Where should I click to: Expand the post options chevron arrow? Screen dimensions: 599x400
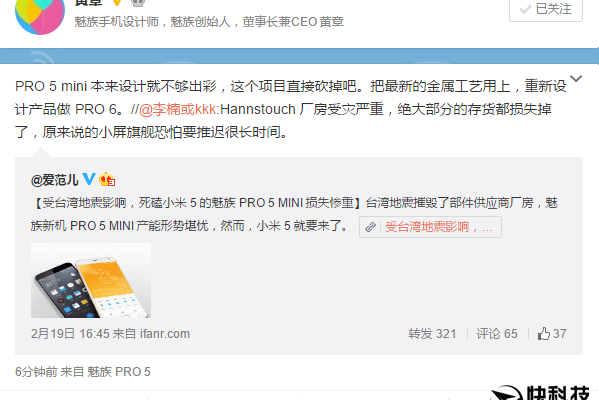(576, 78)
